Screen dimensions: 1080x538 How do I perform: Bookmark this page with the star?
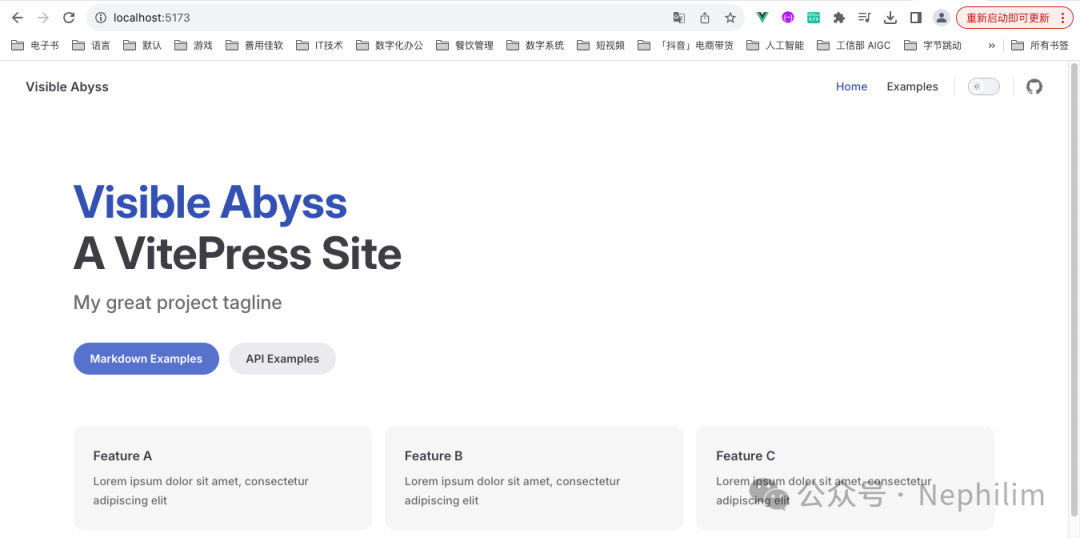(x=730, y=18)
